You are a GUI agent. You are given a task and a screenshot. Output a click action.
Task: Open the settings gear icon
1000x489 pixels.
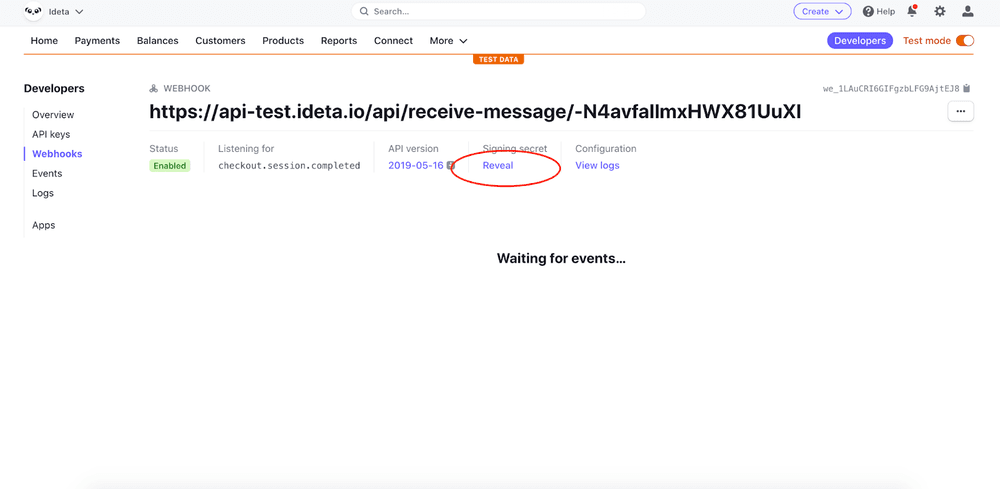click(940, 11)
